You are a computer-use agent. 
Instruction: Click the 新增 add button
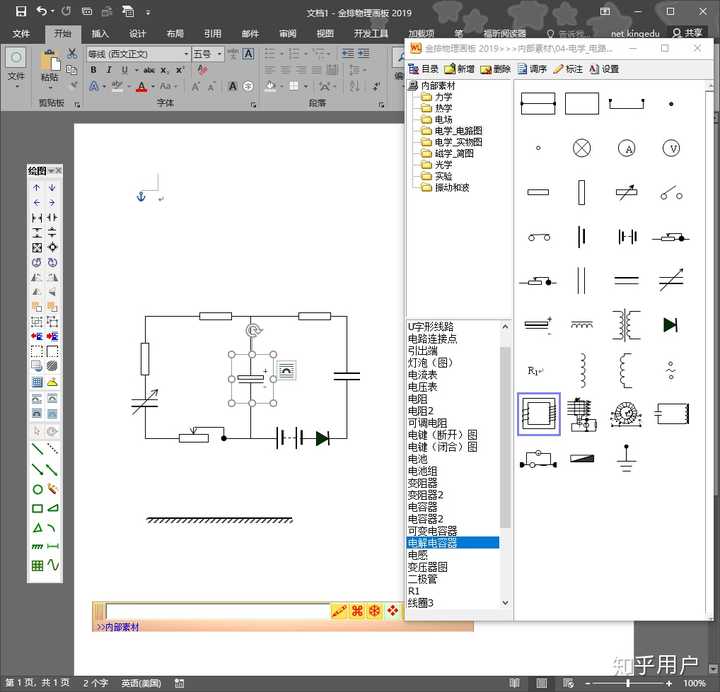pyautogui.click(x=459, y=69)
